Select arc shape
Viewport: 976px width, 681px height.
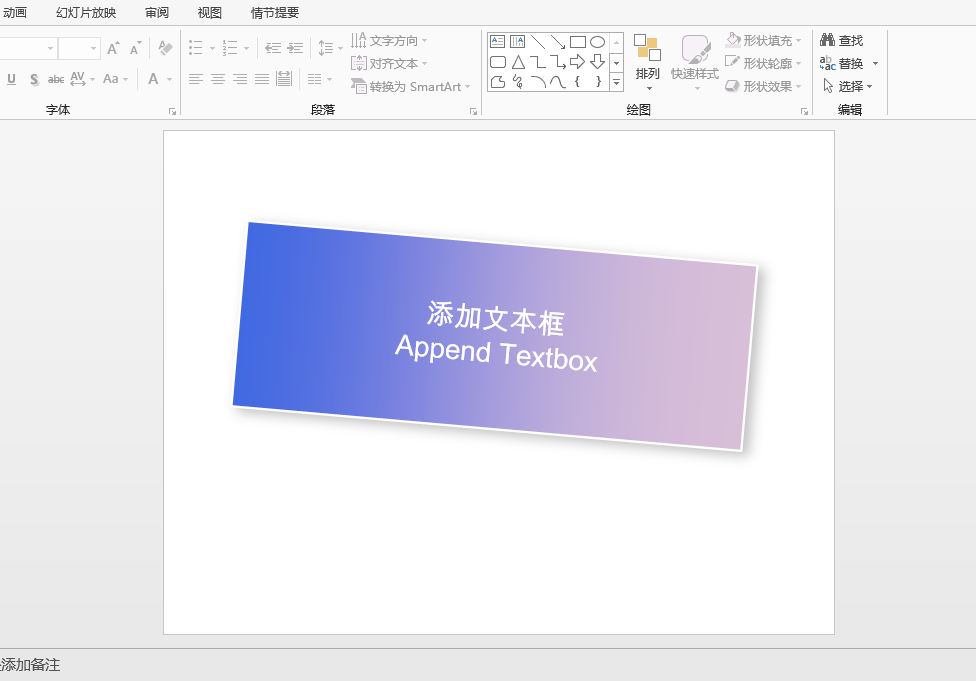coord(538,82)
